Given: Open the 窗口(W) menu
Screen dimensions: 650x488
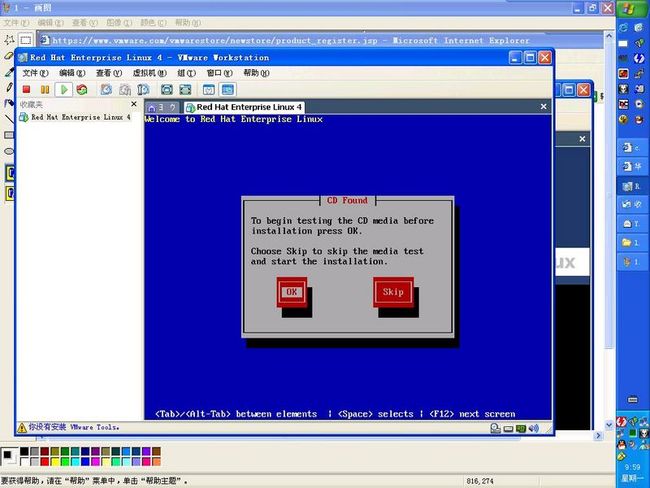Looking at the screenshot, I should (x=219, y=73).
